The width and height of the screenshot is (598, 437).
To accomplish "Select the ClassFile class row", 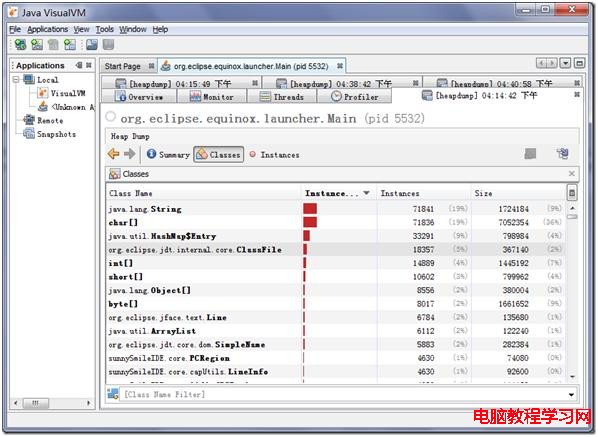I will pos(336,249).
